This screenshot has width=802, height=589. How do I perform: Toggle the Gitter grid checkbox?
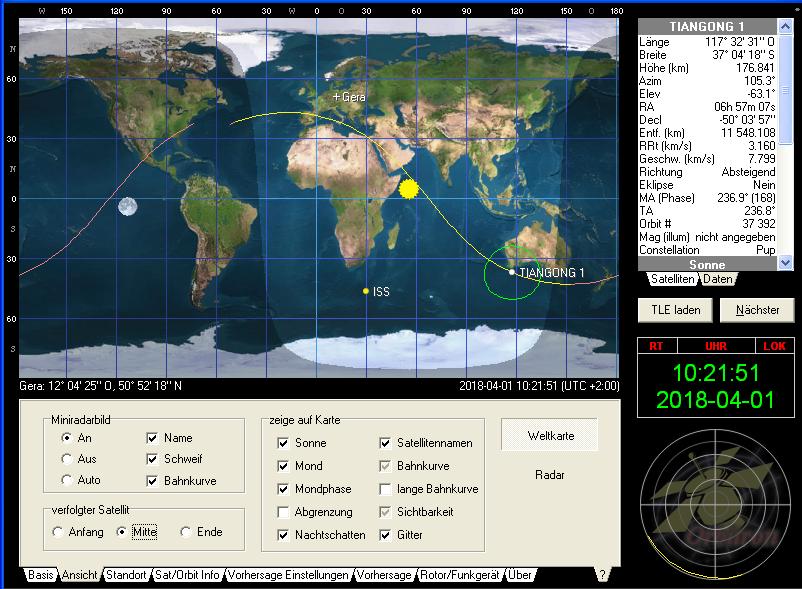tap(386, 535)
